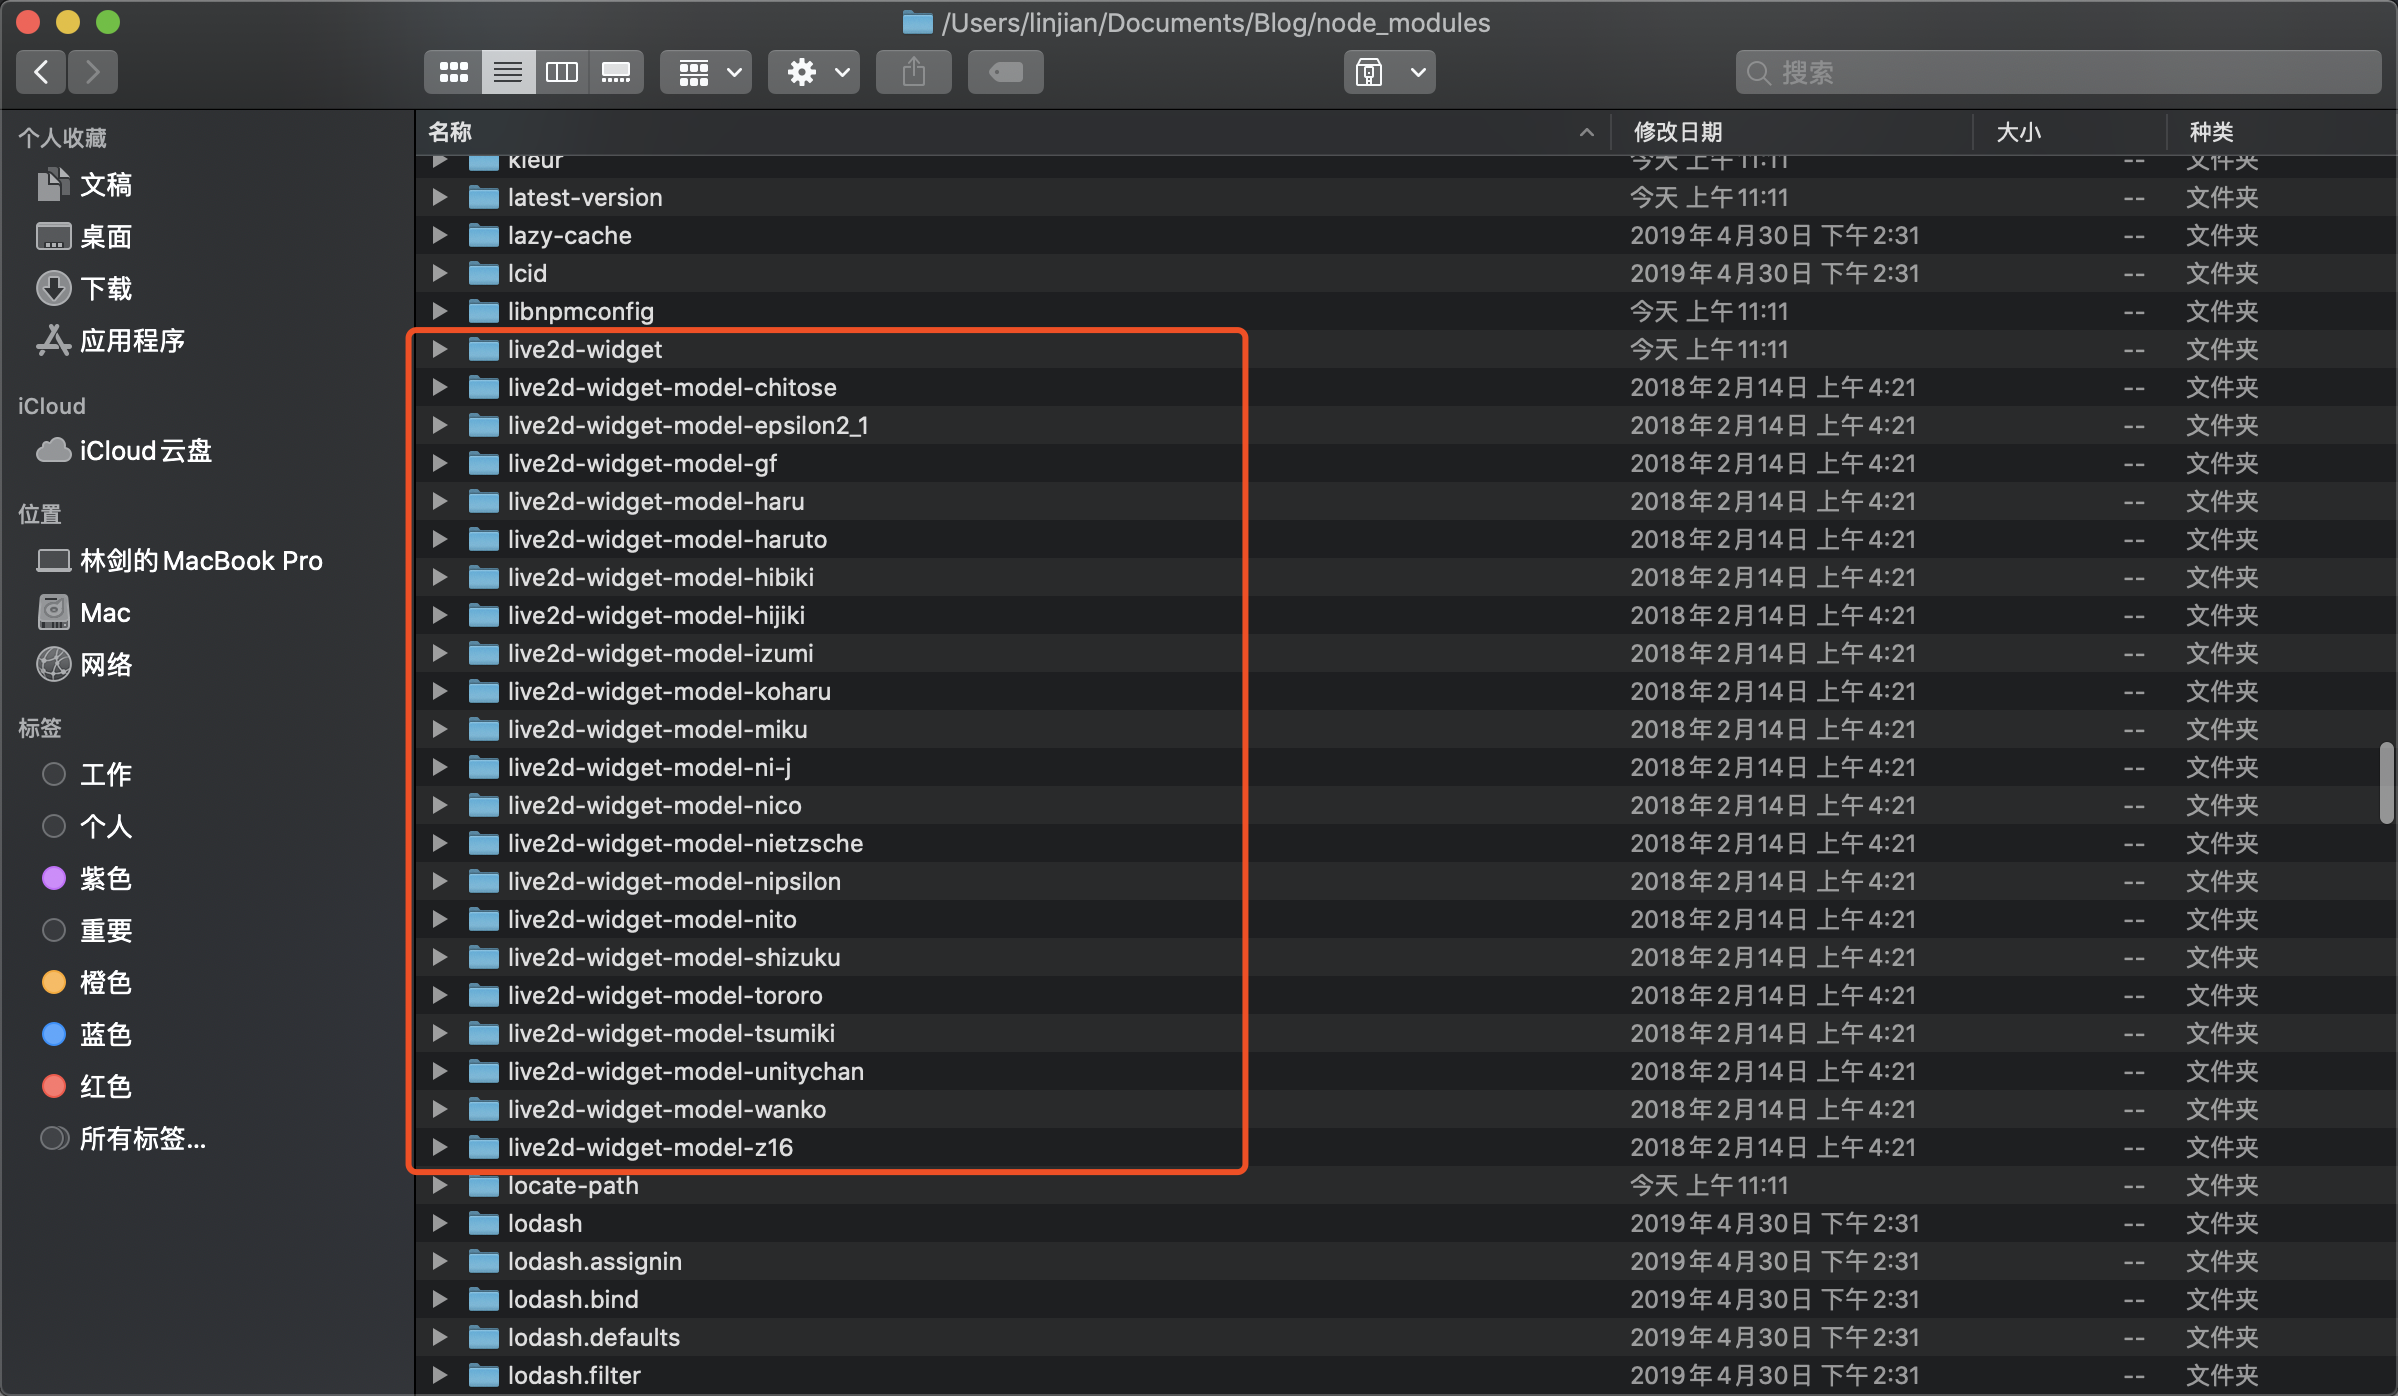This screenshot has height=1396, width=2398.
Task: Select the live2d-widget-model-izumi row
Action: pyautogui.click(x=1406, y=653)
